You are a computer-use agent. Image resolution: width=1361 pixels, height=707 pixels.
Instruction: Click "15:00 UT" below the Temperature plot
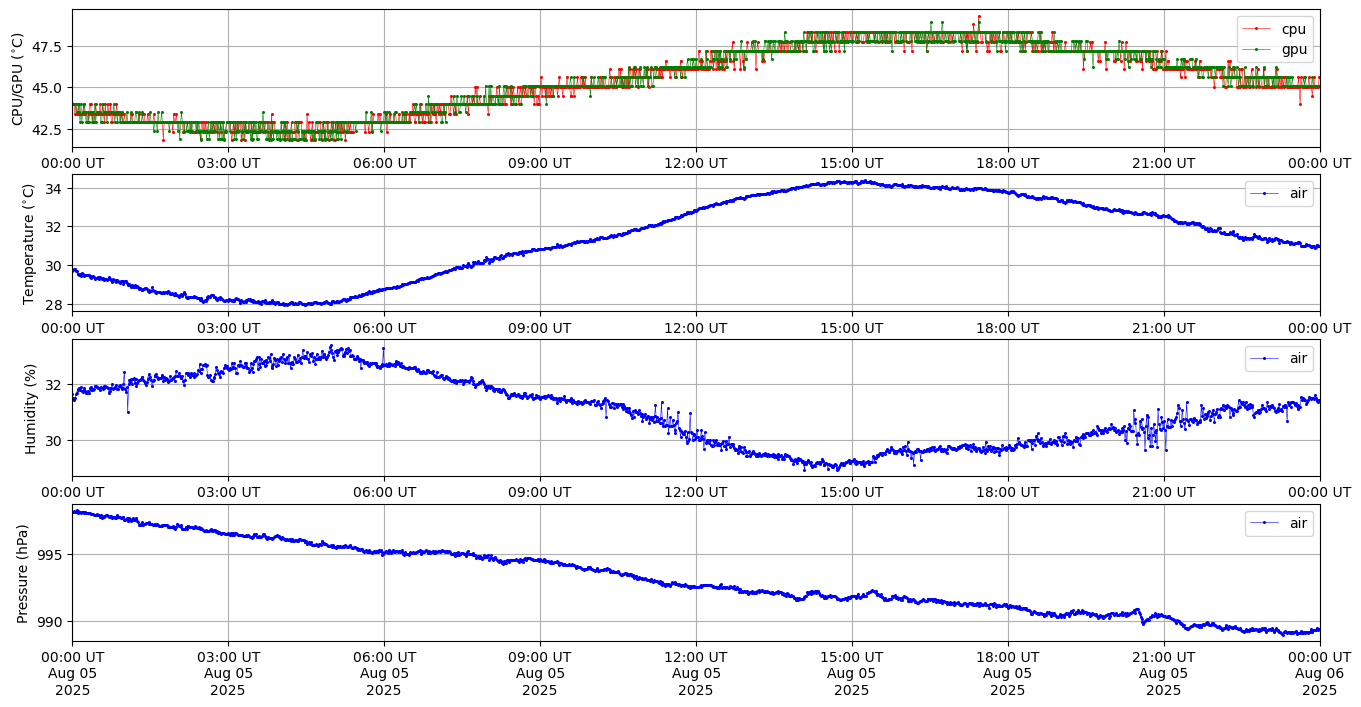point(852,327)
